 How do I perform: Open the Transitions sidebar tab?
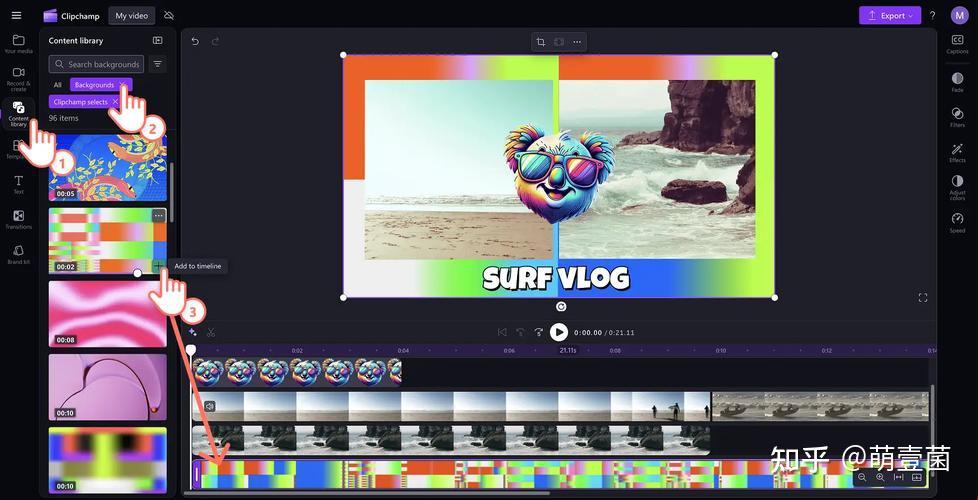pos(19,219)
